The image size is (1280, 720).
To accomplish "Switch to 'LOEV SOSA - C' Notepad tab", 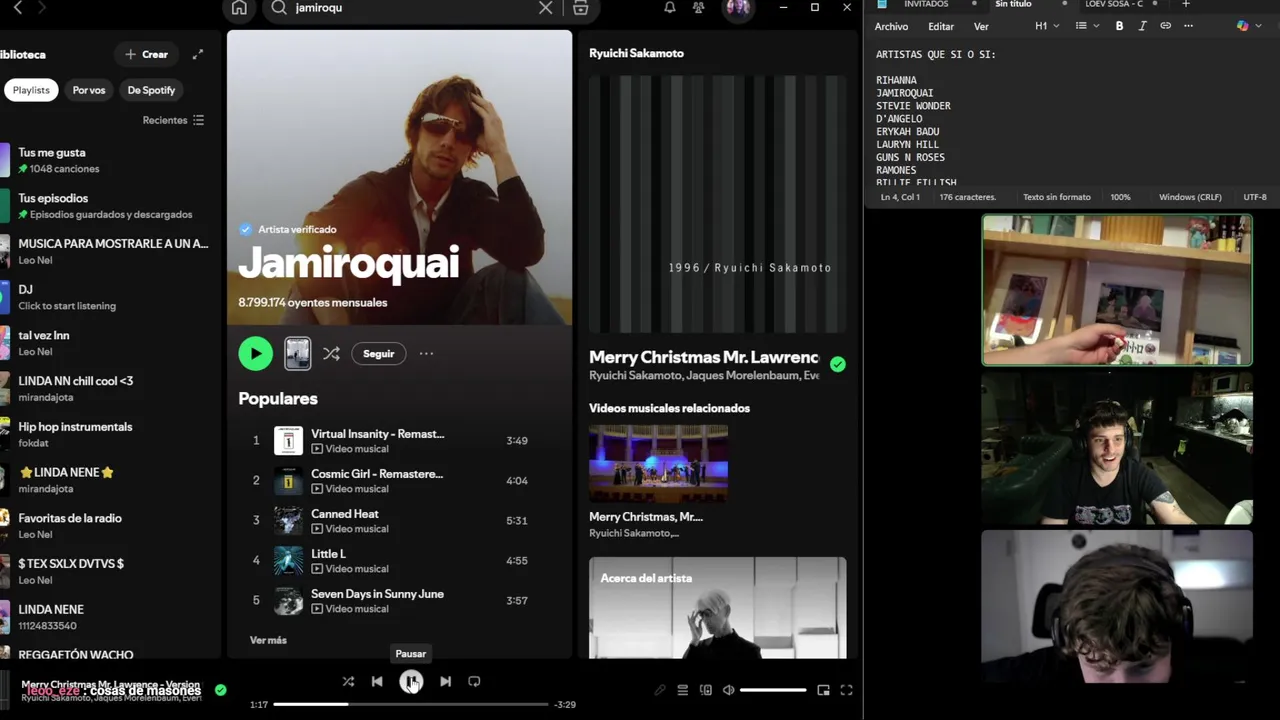I will pyautogui.click(x=1114, y=4).
